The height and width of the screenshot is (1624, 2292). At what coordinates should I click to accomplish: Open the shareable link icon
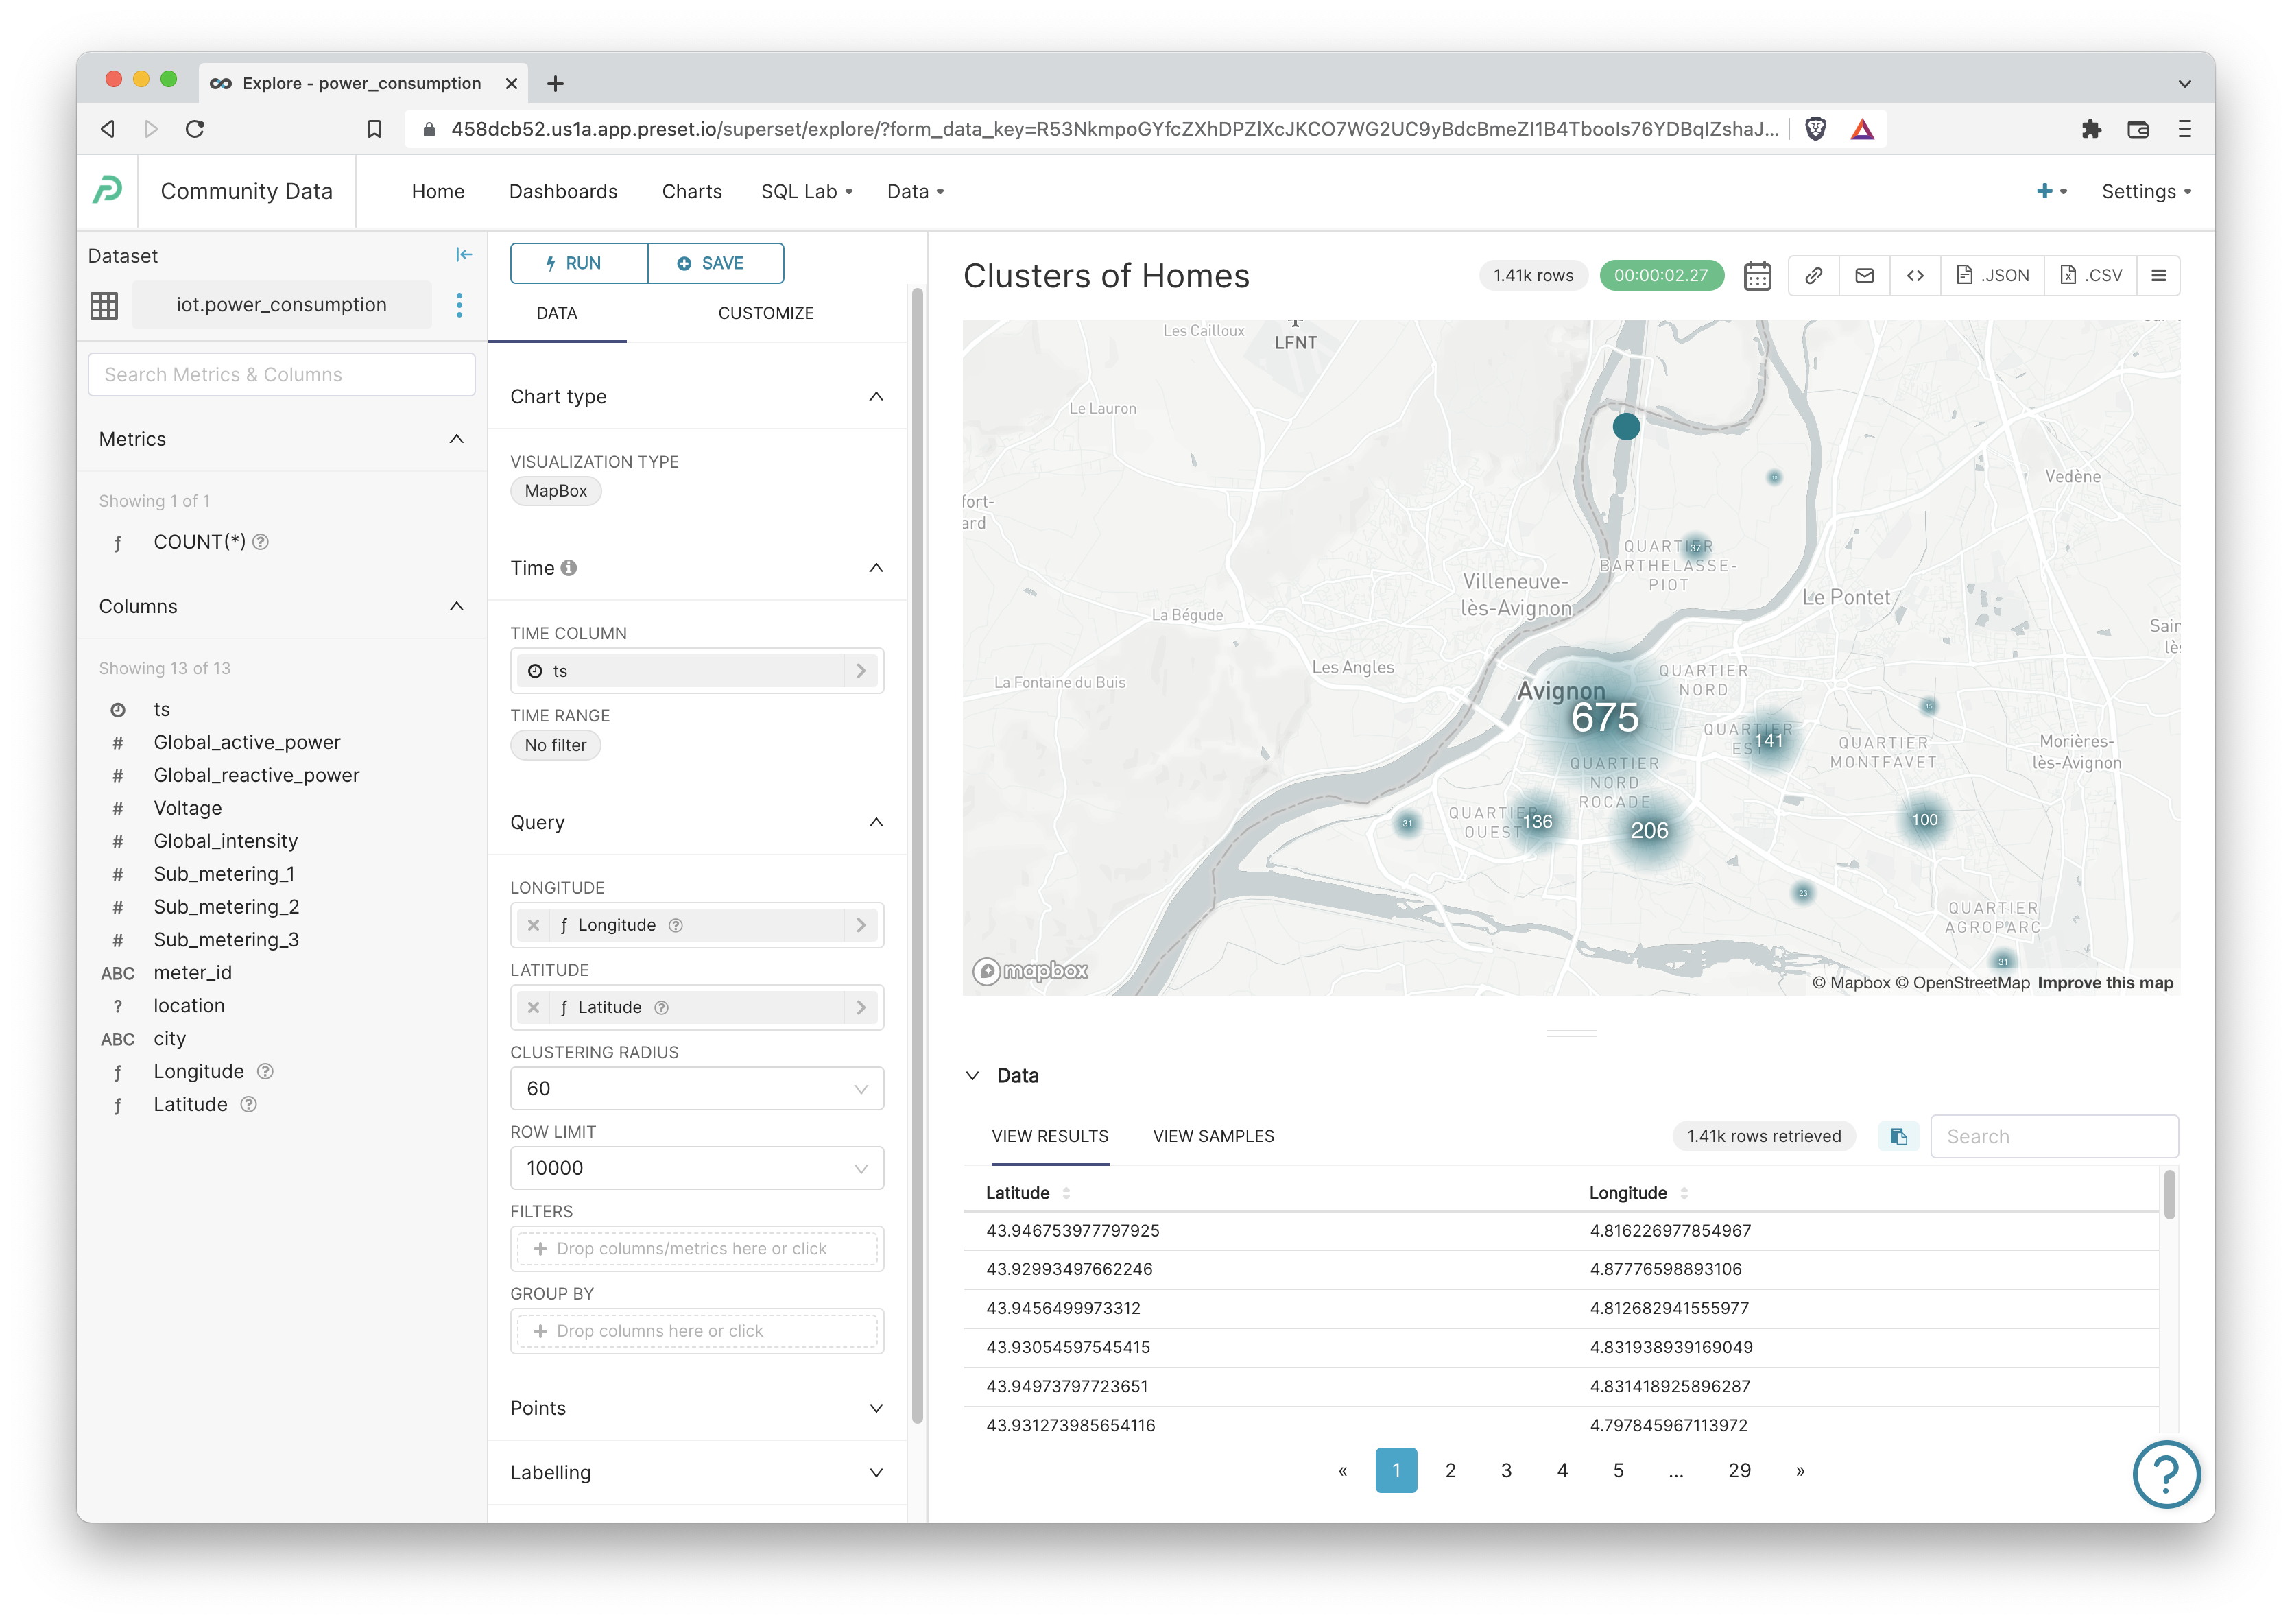tap(1813, 275)
